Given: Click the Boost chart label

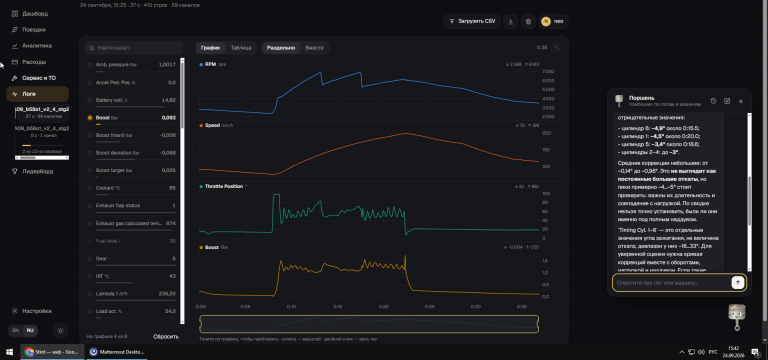Looking at the screenshot, I should 214,248.
